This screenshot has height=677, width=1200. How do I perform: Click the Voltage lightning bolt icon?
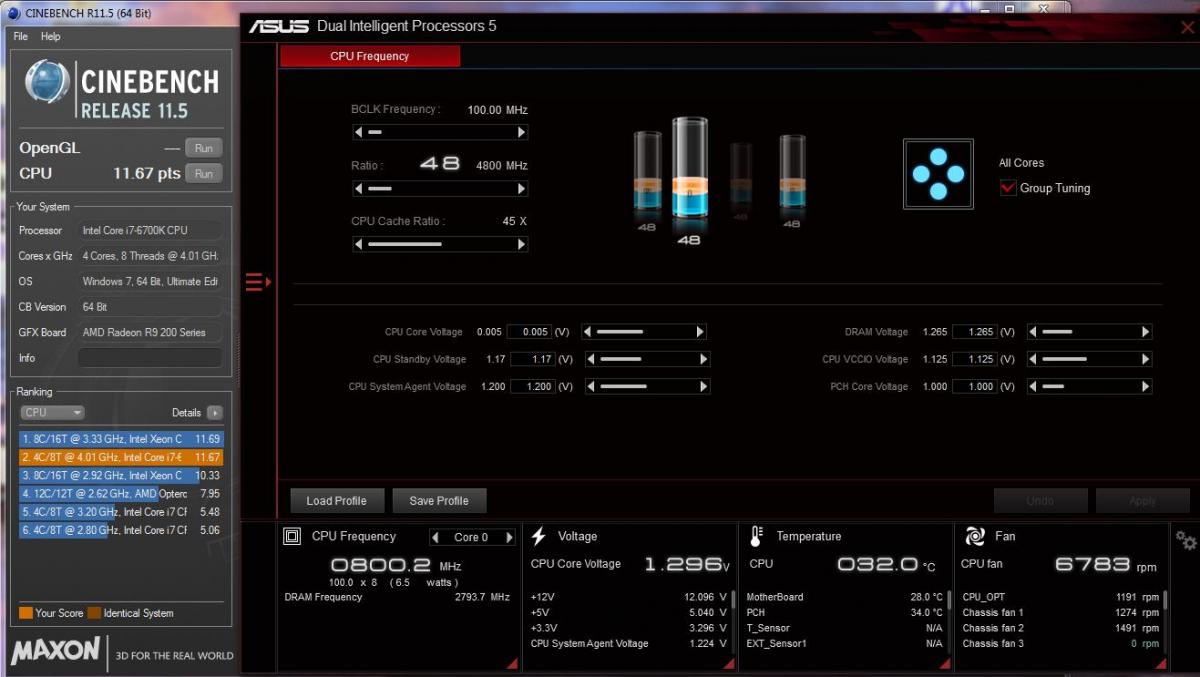[x=539, y=536]
